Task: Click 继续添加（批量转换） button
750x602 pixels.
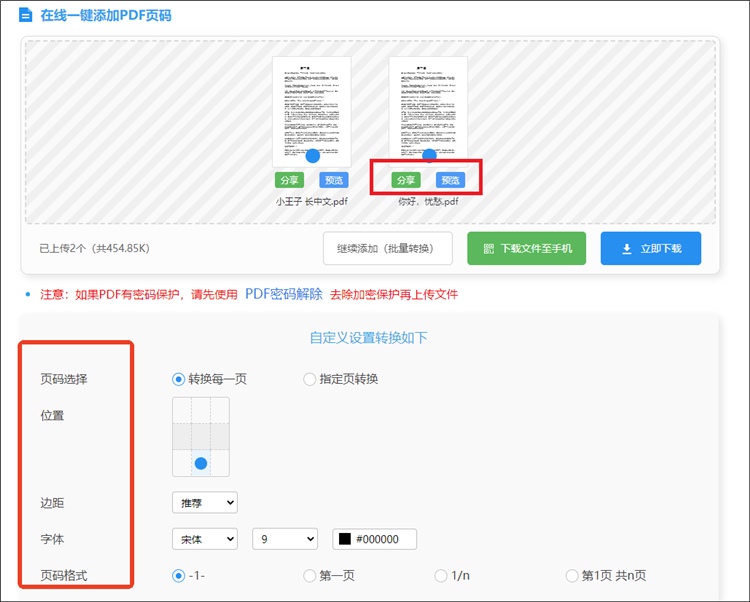Action: click(388, 248)
